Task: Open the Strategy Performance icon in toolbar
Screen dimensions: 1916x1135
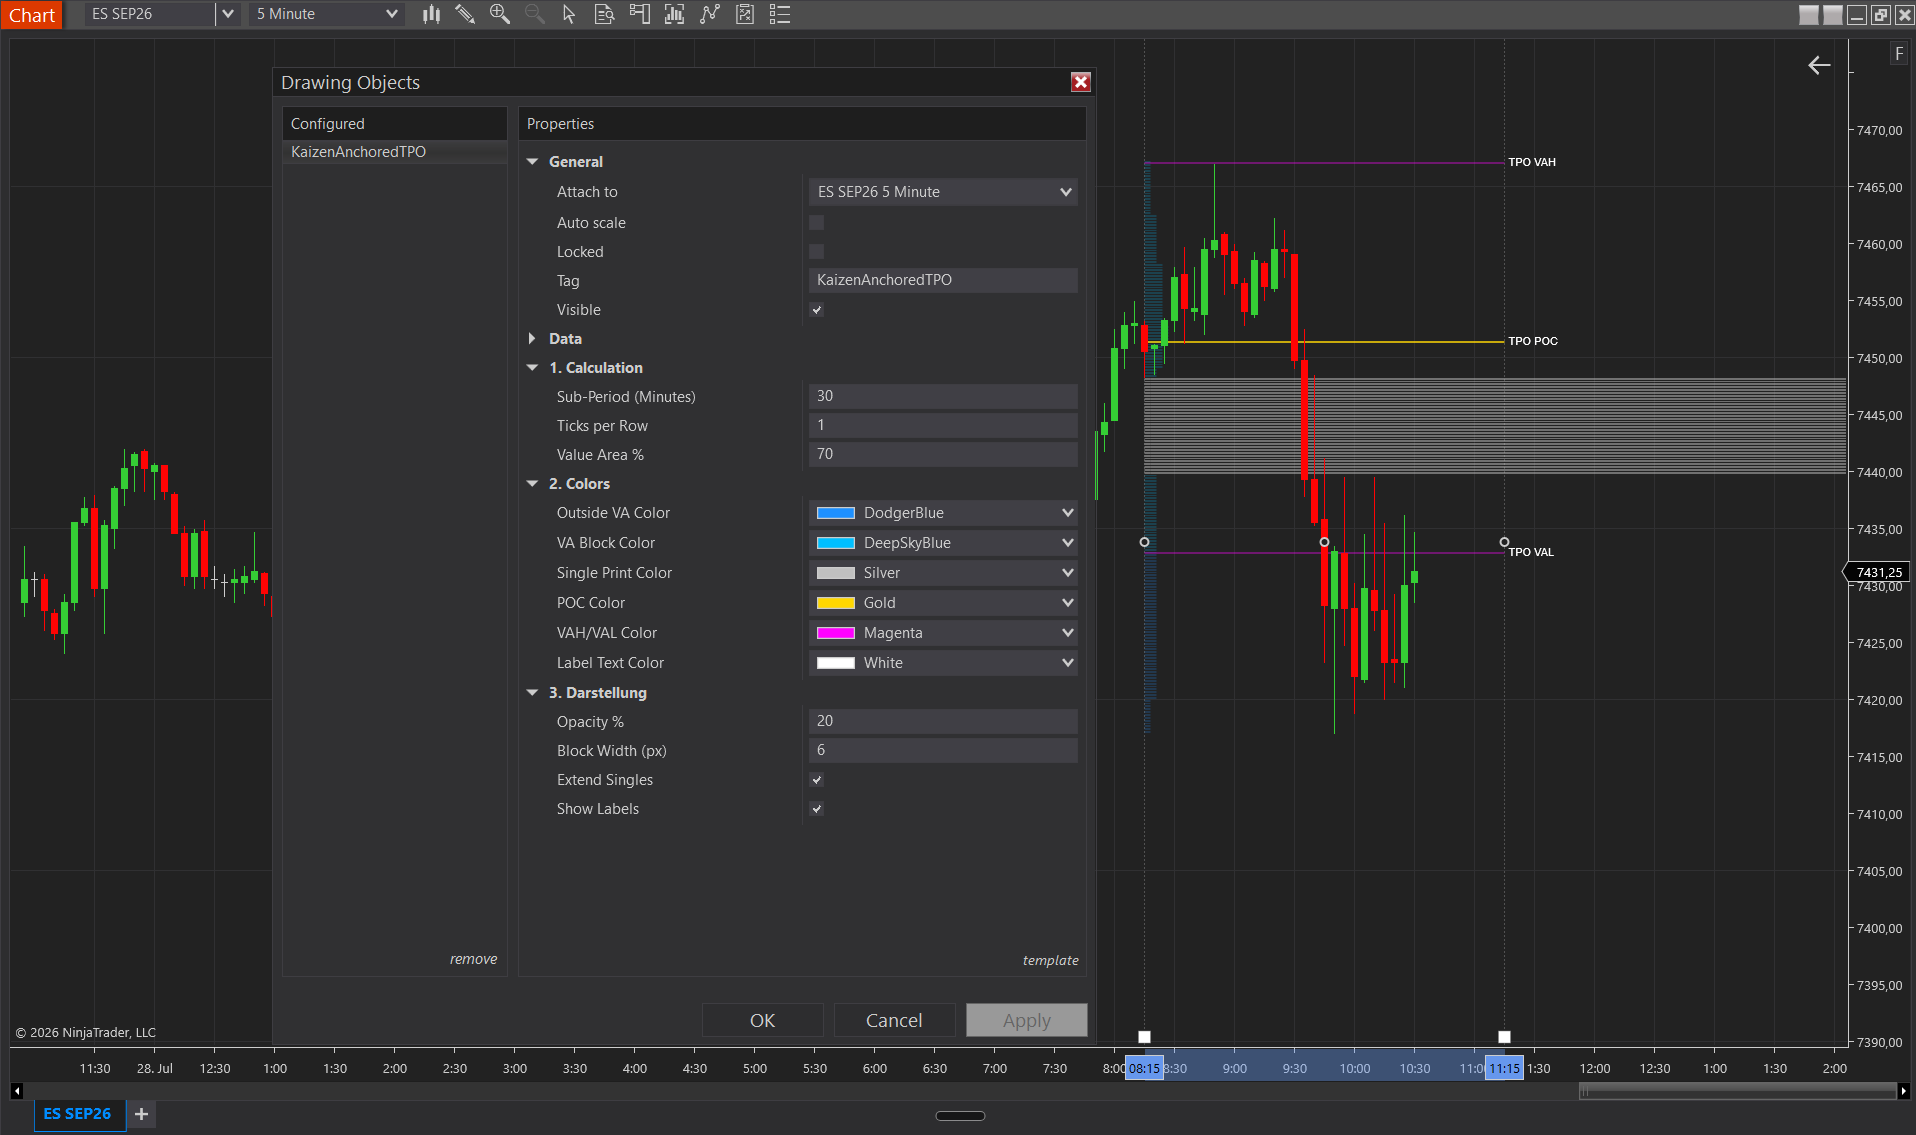Action: pyautogui.click(x=745, y=14)
